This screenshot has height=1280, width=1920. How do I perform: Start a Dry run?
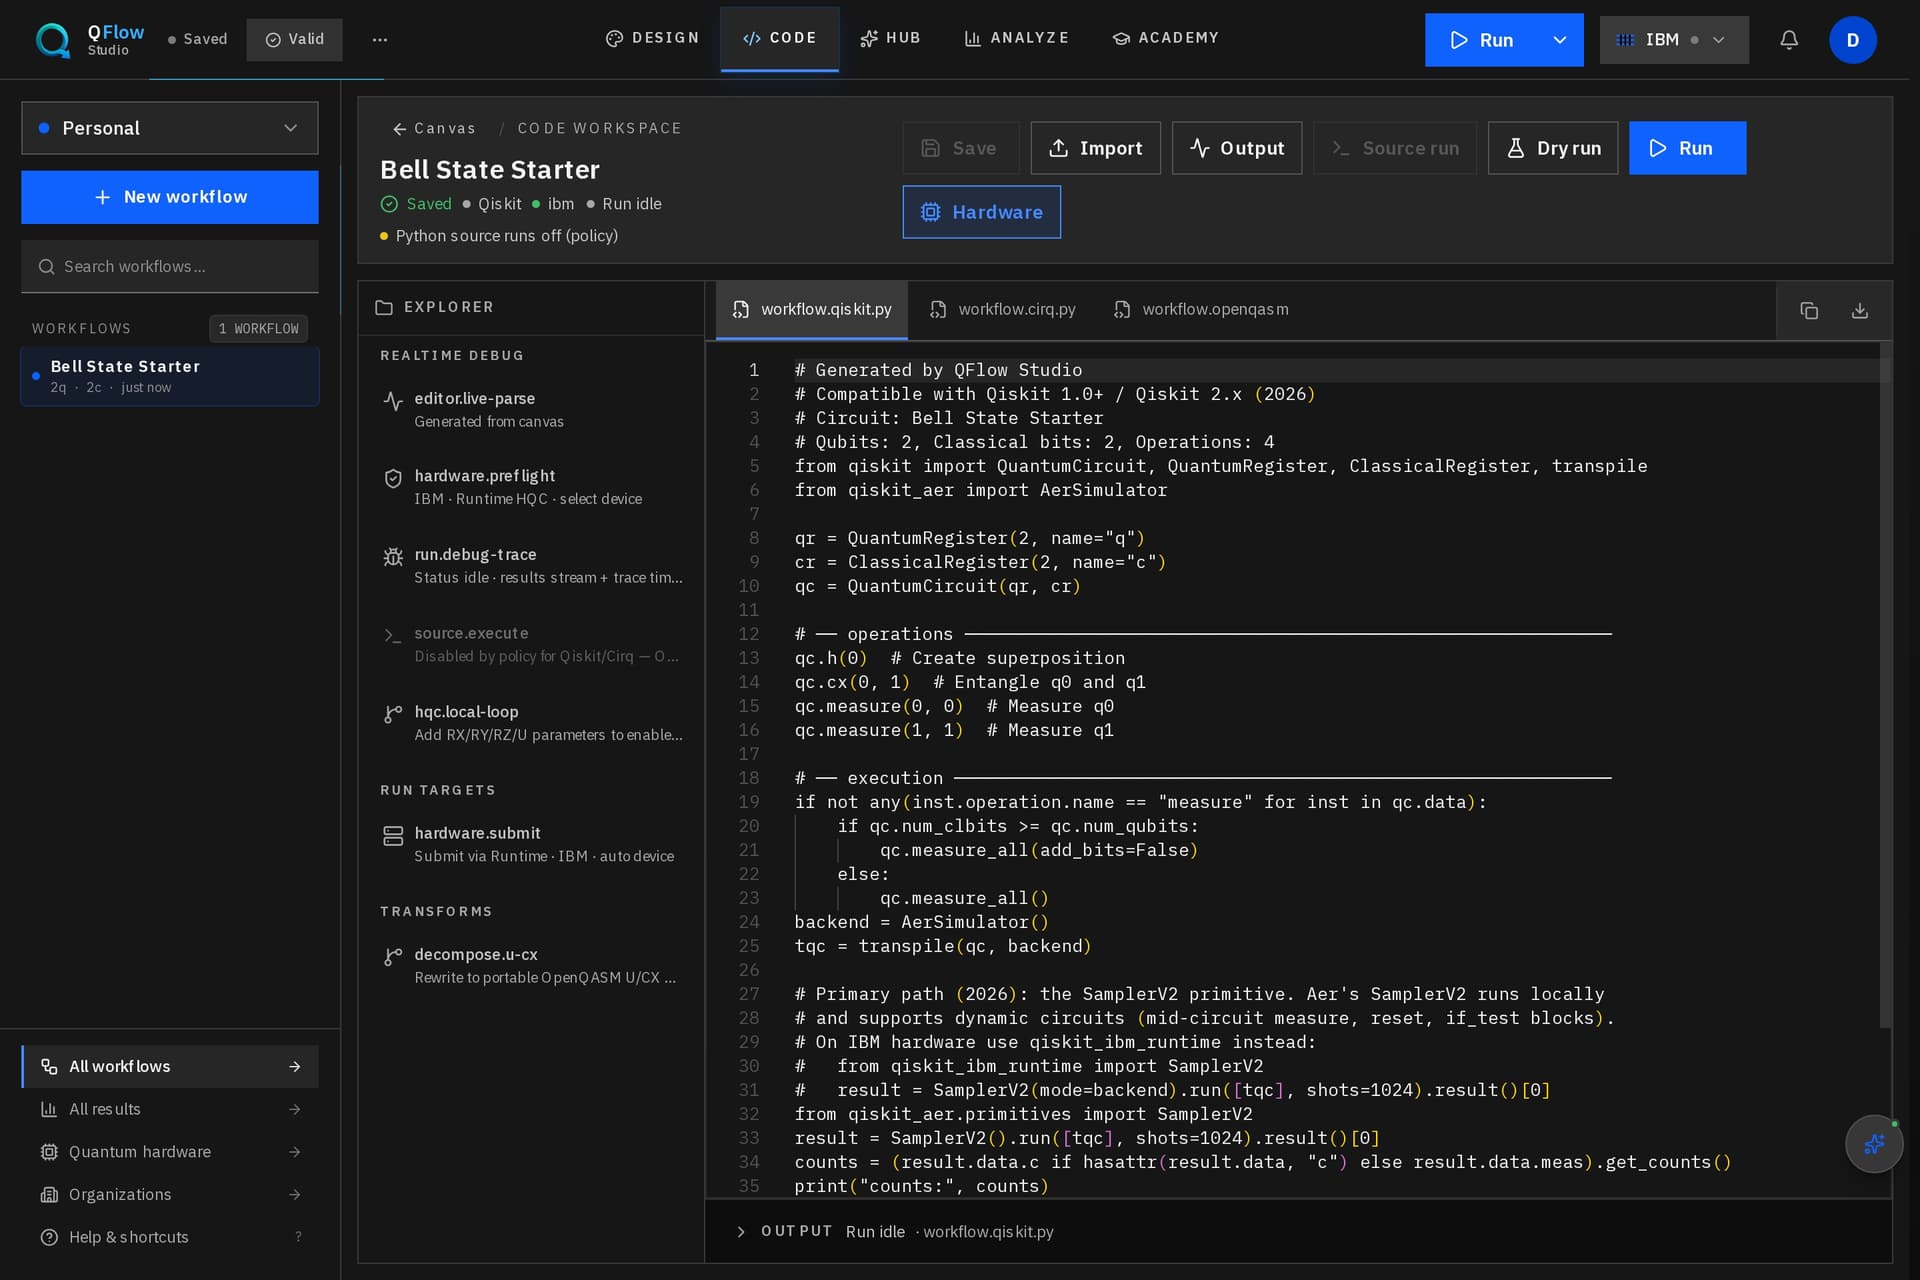(x=1553, y=148)
